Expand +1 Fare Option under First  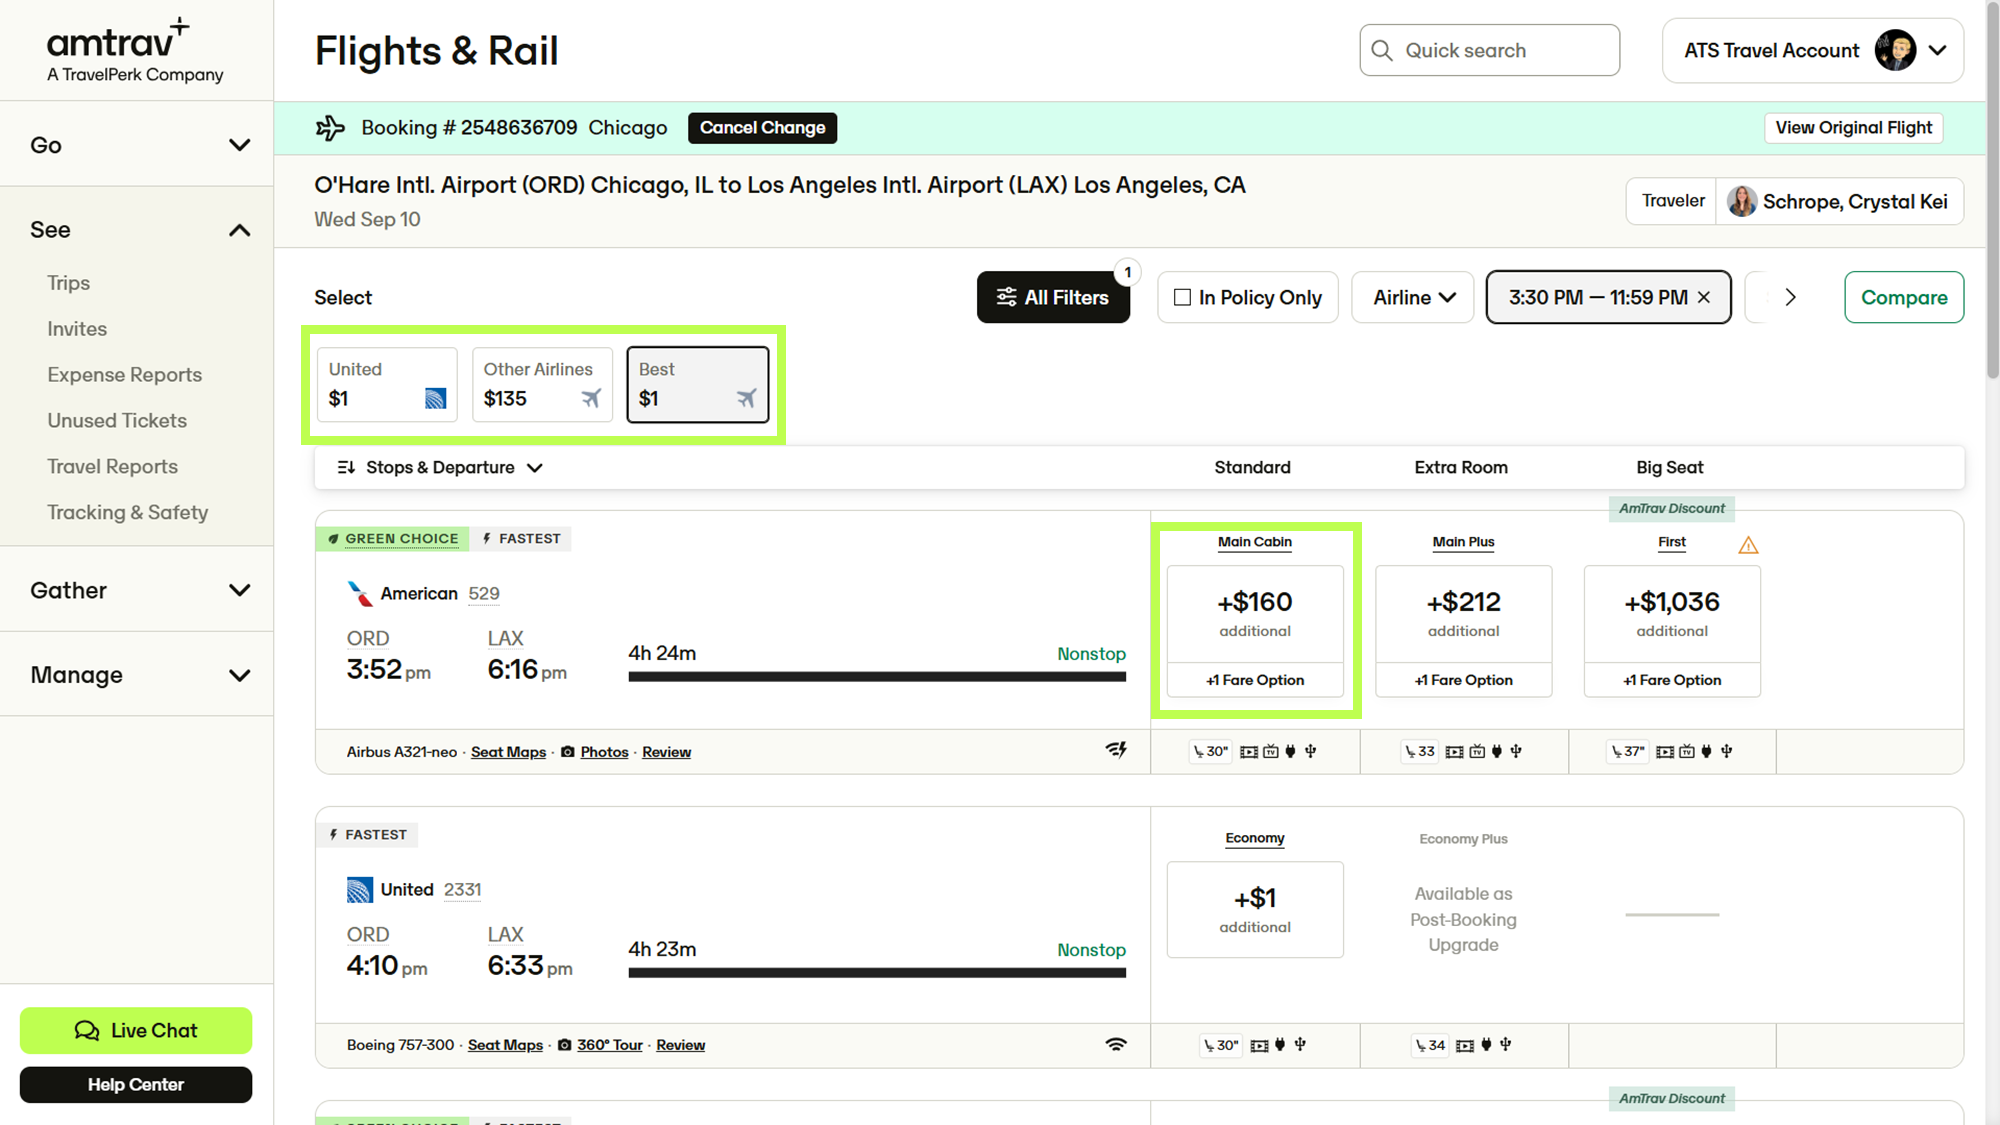point(1672,680)
